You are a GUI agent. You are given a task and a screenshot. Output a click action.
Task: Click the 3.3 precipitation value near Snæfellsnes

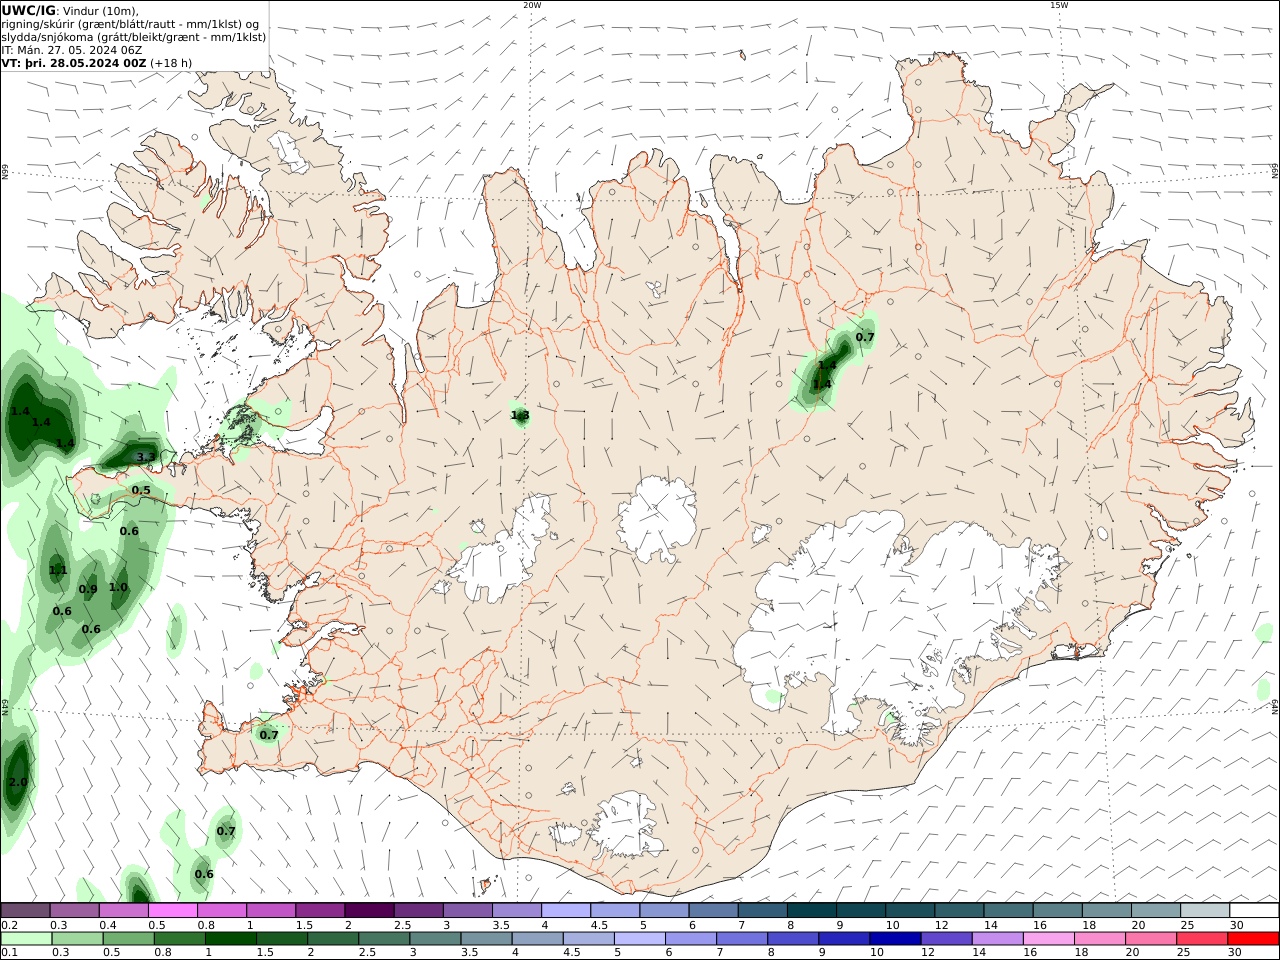[145, 457]
